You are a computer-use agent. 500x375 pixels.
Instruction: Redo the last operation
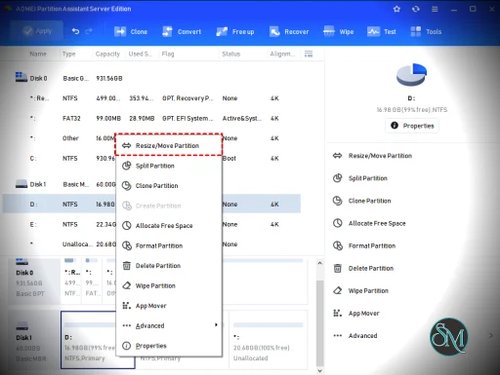click(89, 32)
